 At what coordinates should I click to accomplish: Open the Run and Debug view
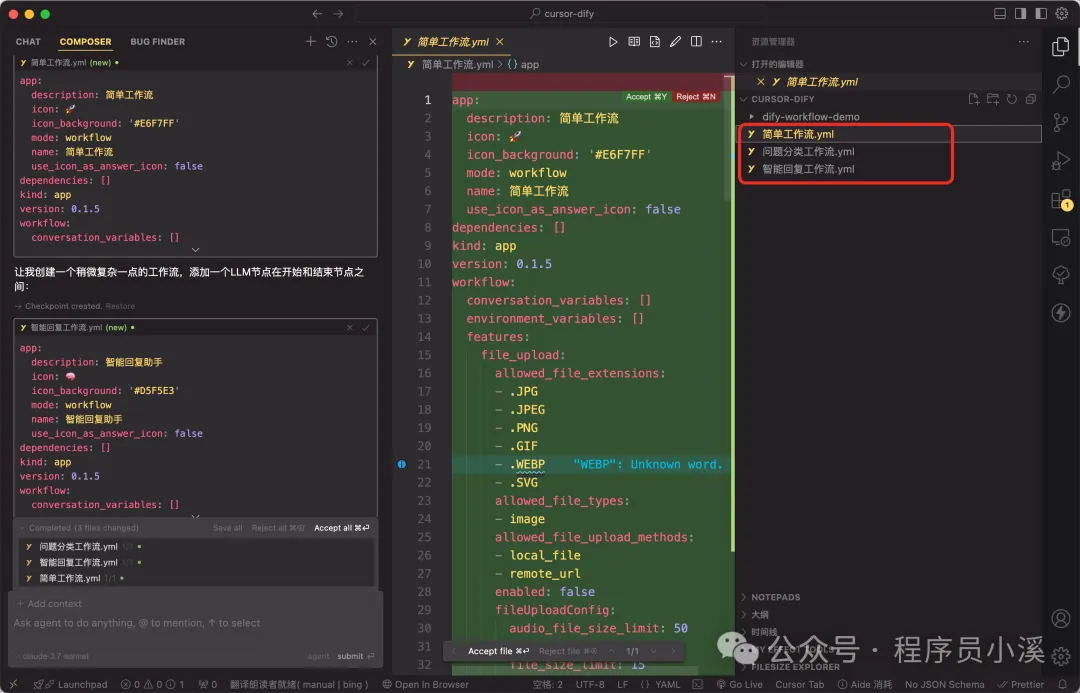(1059, 160)
